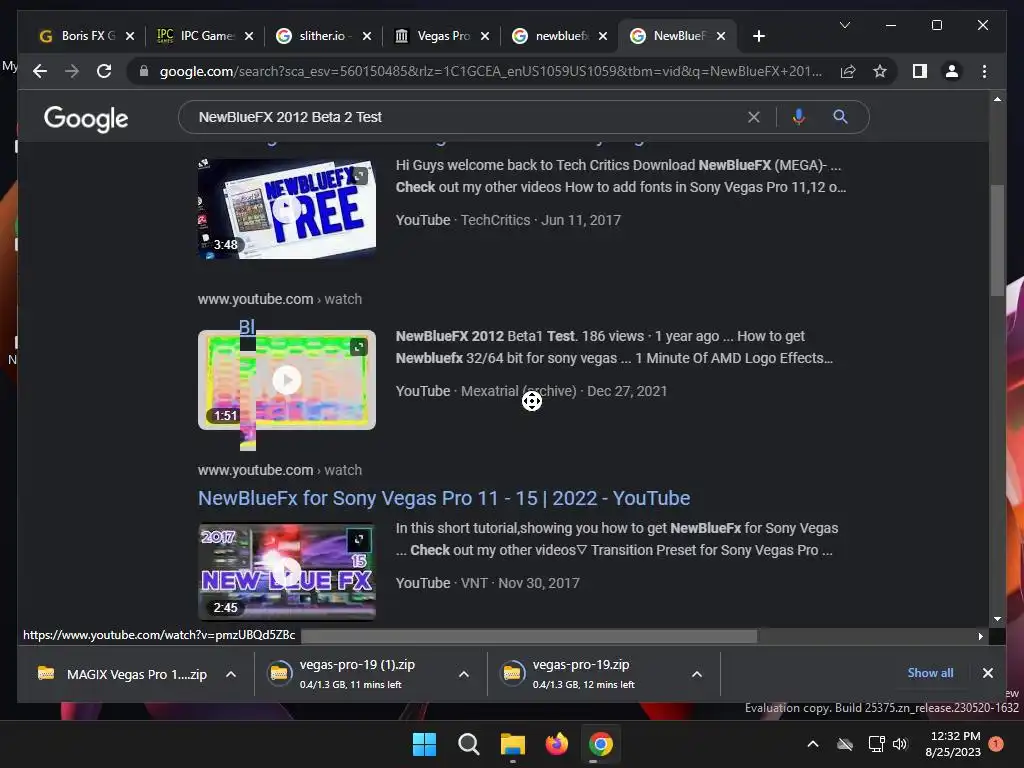1024x768 pixels.
Task: Click the Chrome taskbar icon
Action: 600,744
